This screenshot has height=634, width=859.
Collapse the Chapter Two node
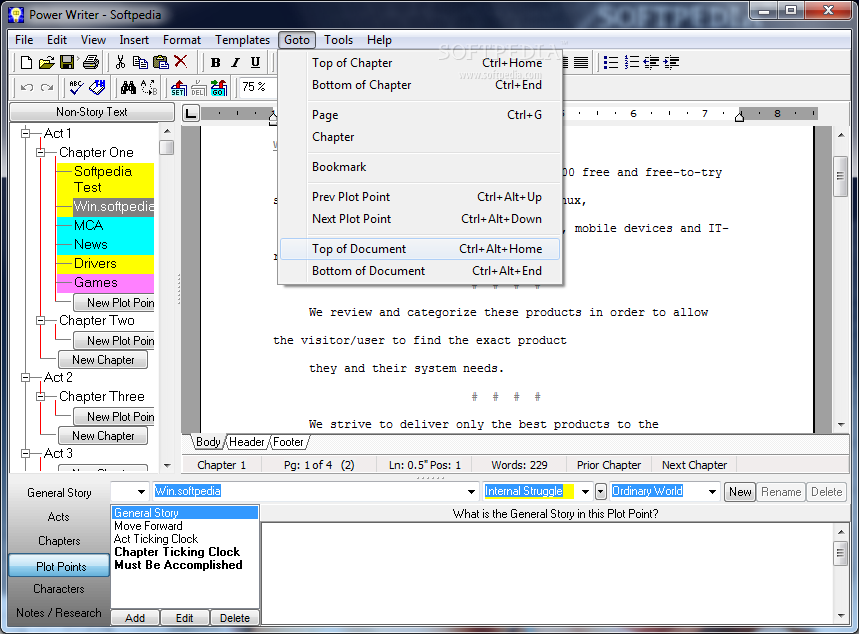click(41, 321)
